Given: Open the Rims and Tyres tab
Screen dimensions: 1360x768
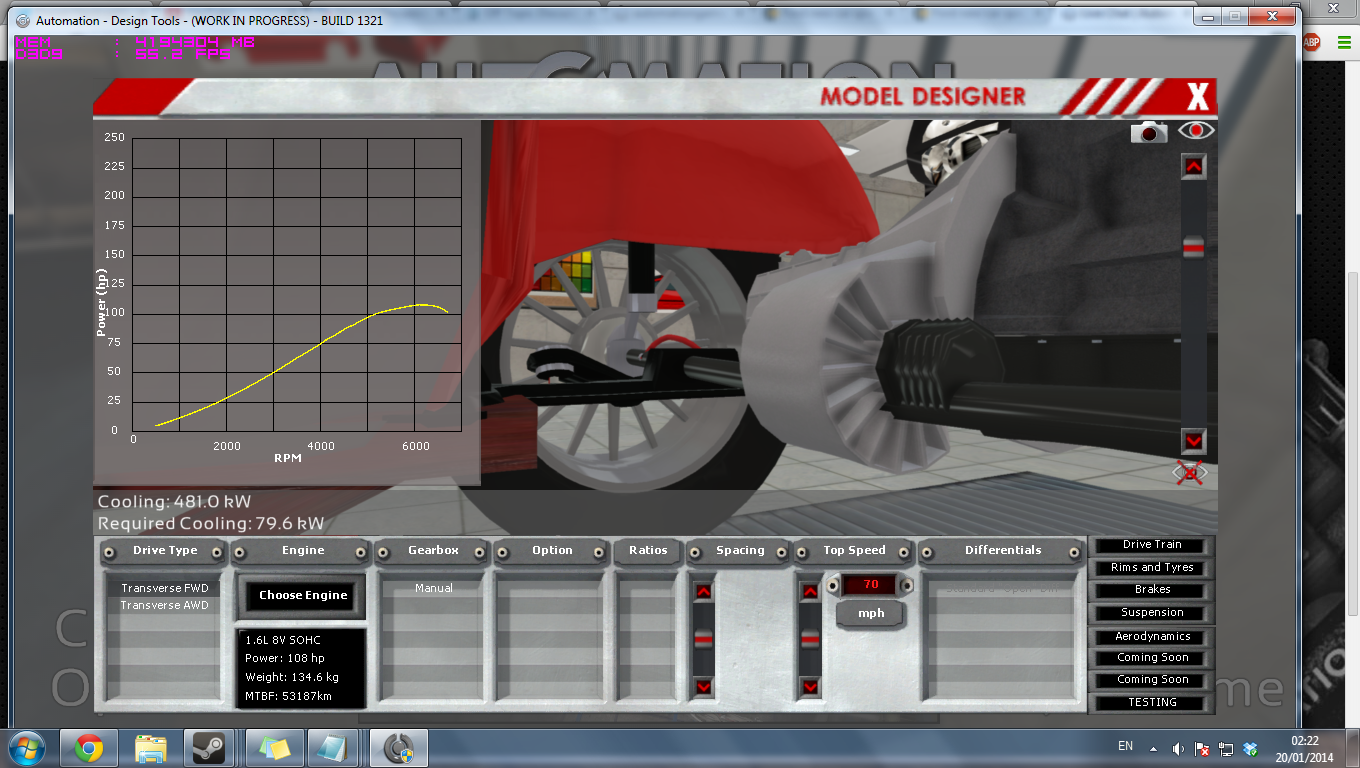Looking at the screenshot, I should pyautogui.click(x=1152, y=567).
